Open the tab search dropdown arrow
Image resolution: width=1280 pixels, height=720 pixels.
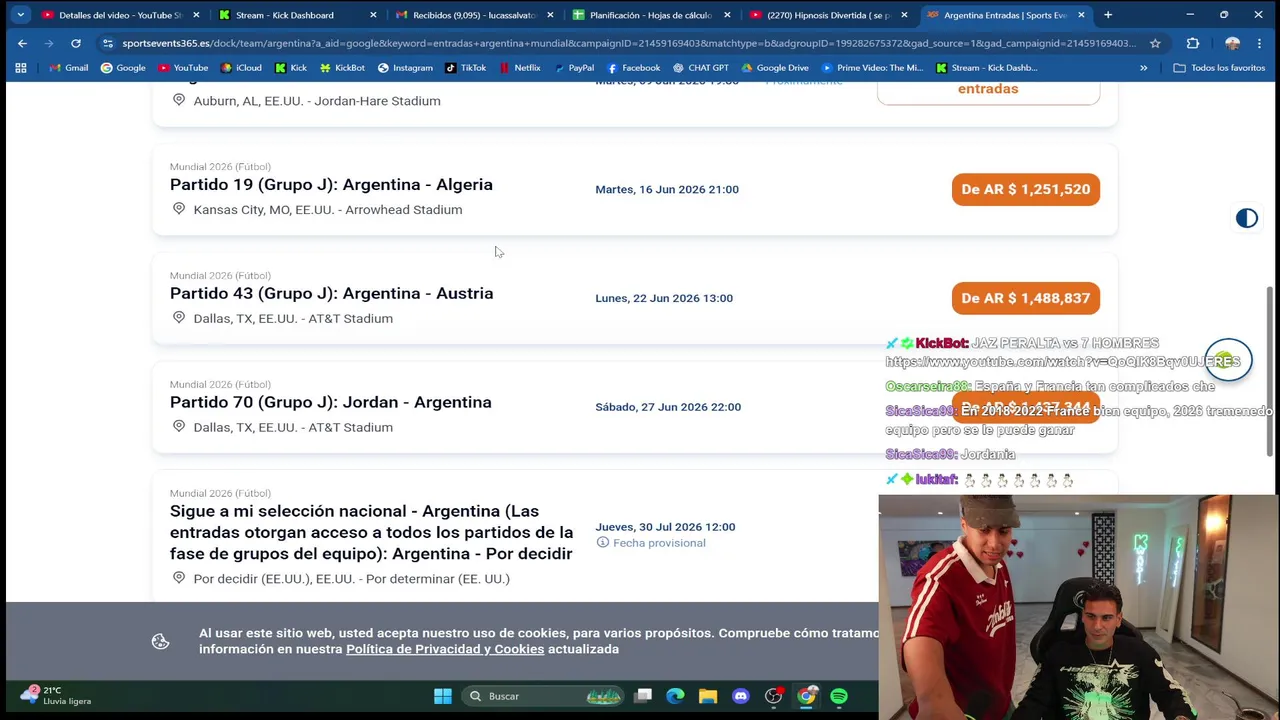[x=20, y=15]
